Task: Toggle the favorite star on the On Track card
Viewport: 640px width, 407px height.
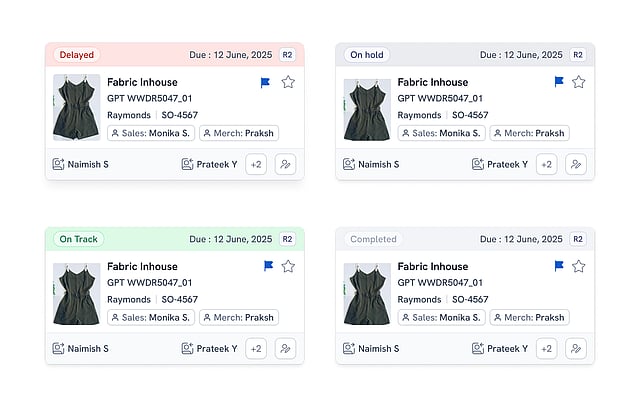Action: 288,266
